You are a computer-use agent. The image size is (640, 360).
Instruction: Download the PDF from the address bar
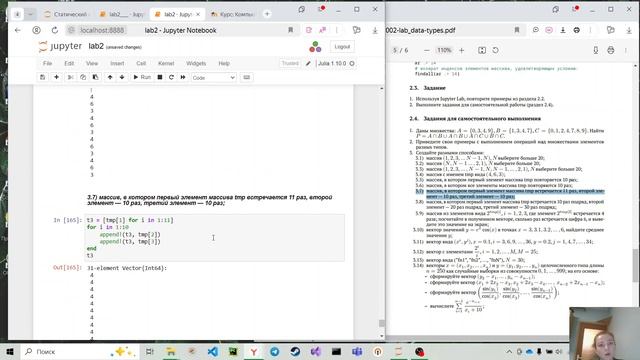(563, 30)
